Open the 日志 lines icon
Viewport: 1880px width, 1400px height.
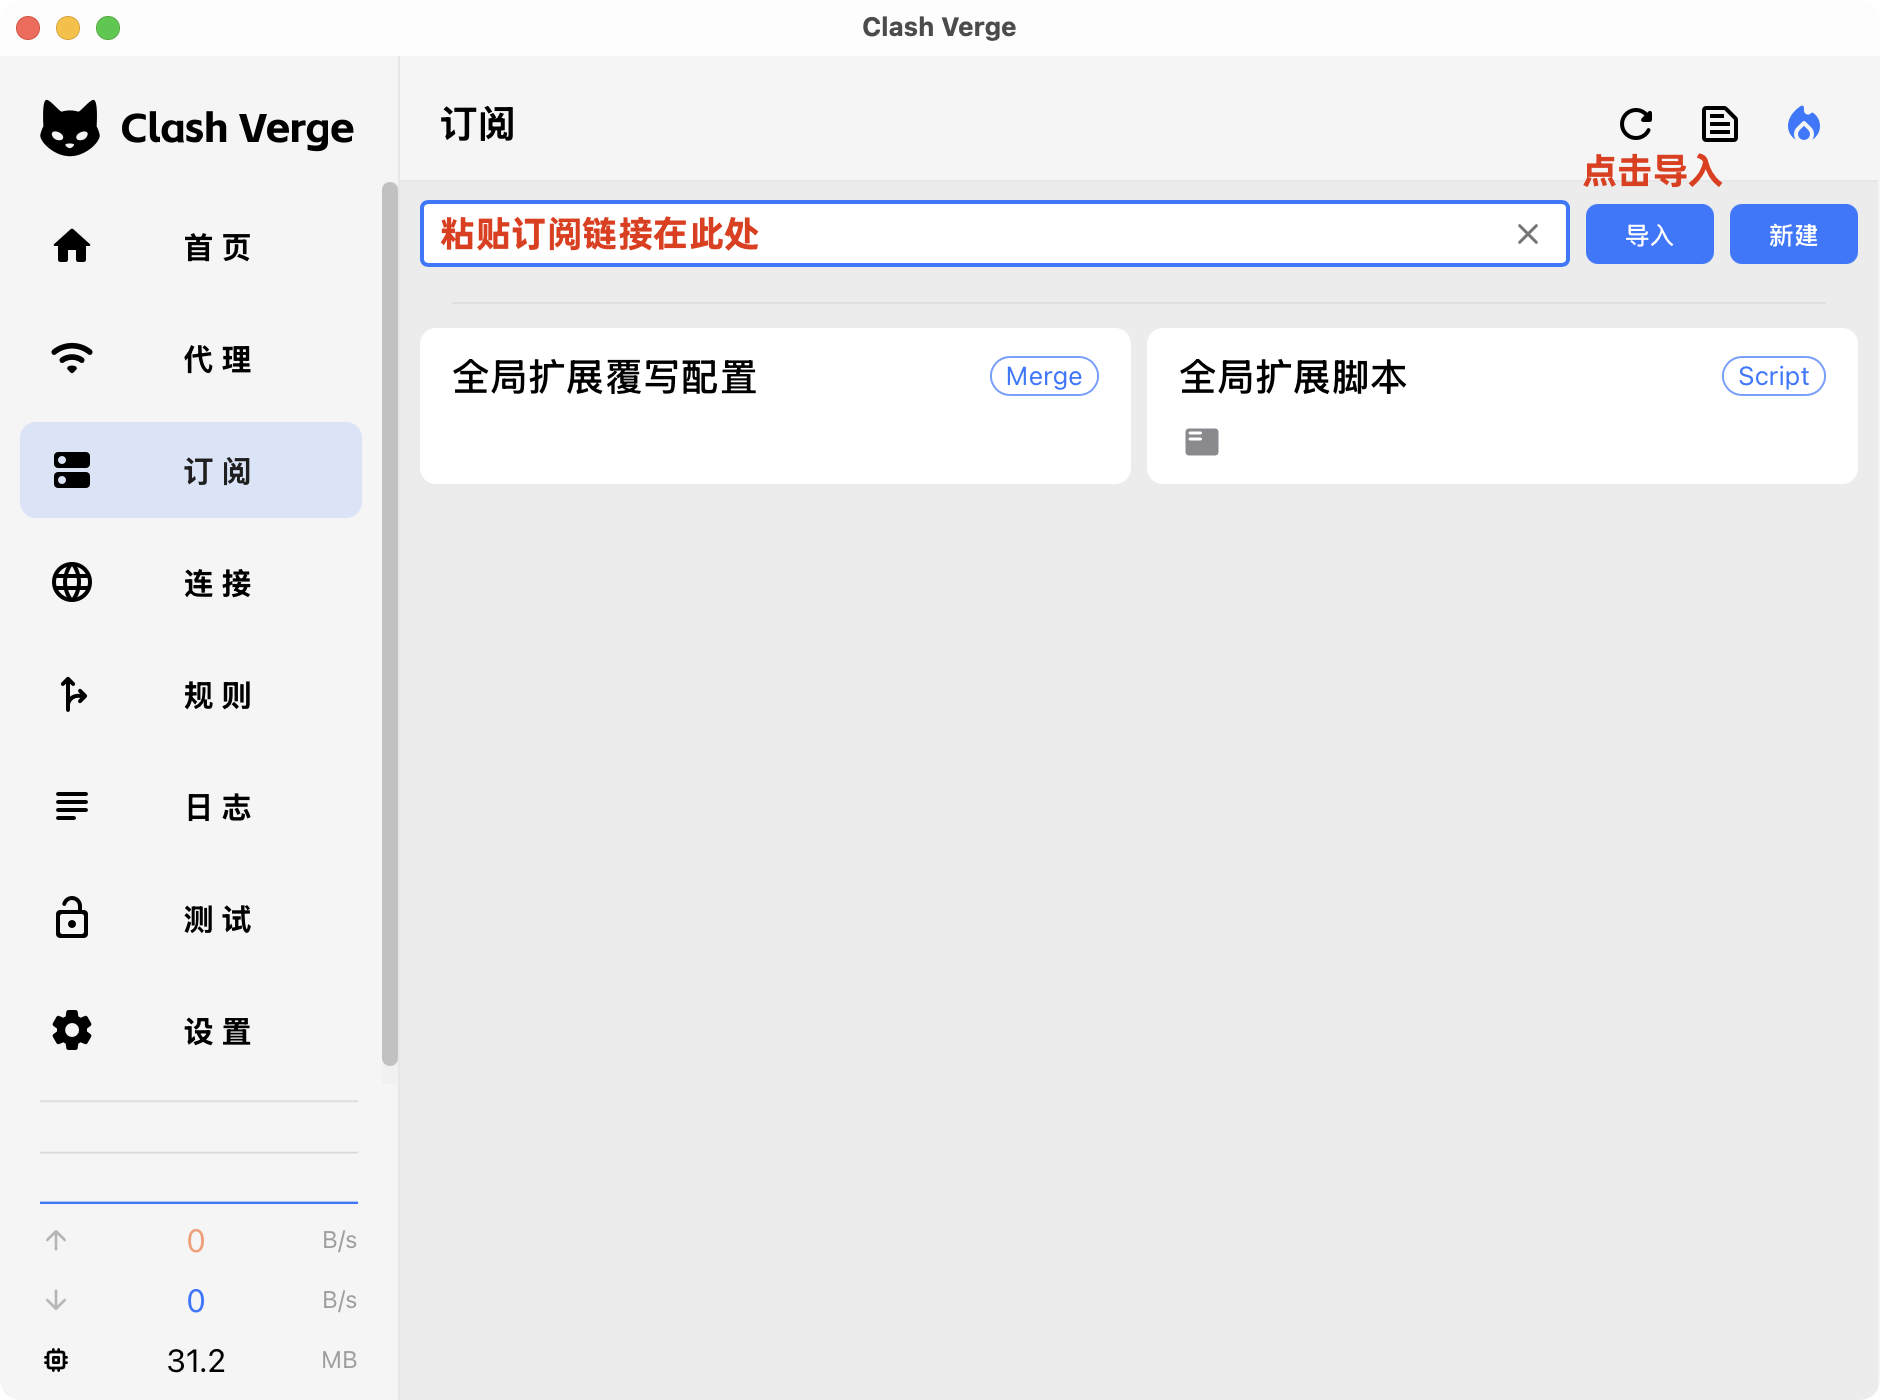pyautogui.click(x=72, y=806)
